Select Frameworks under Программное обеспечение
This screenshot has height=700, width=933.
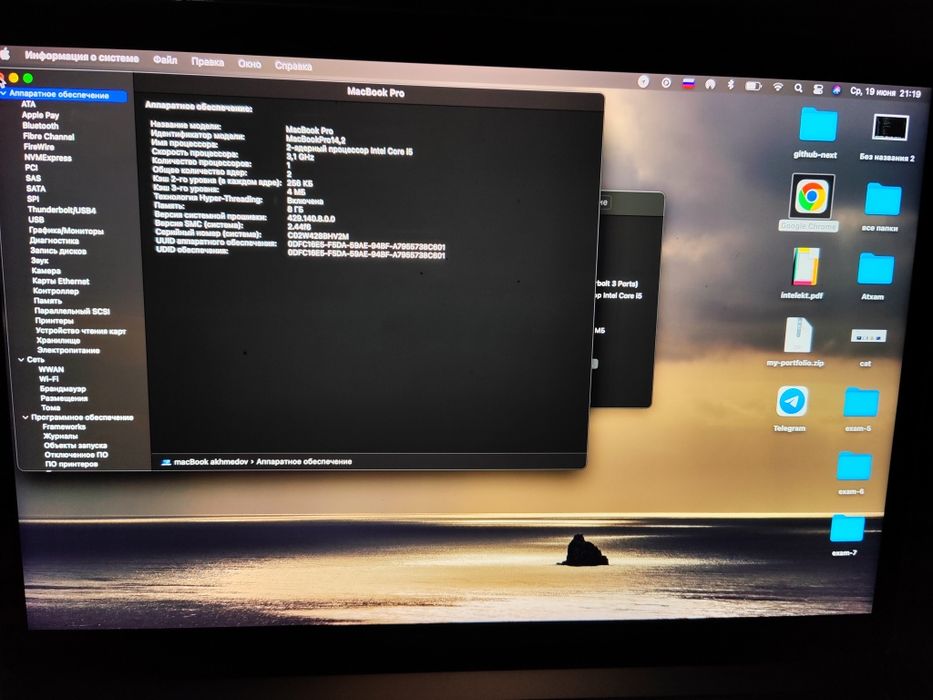[x=64, y=427]
